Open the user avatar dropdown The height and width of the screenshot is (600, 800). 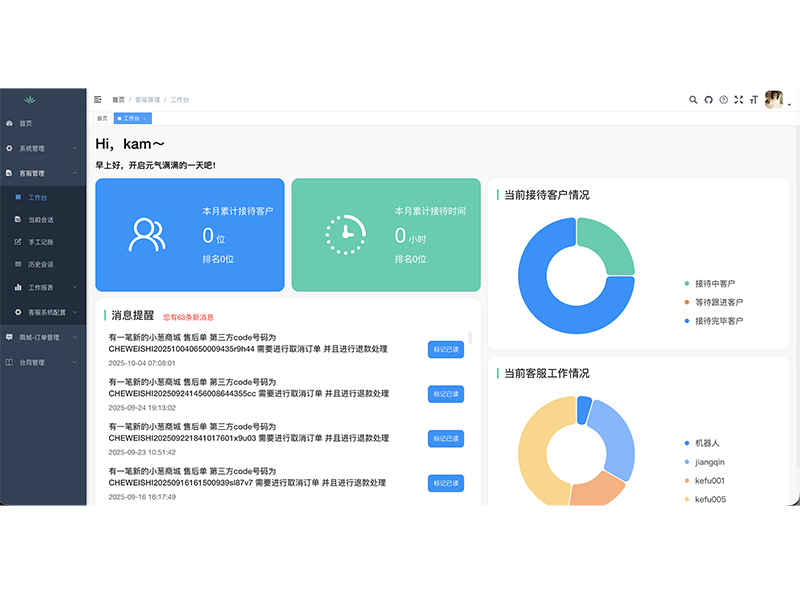[x=776, y=100]
